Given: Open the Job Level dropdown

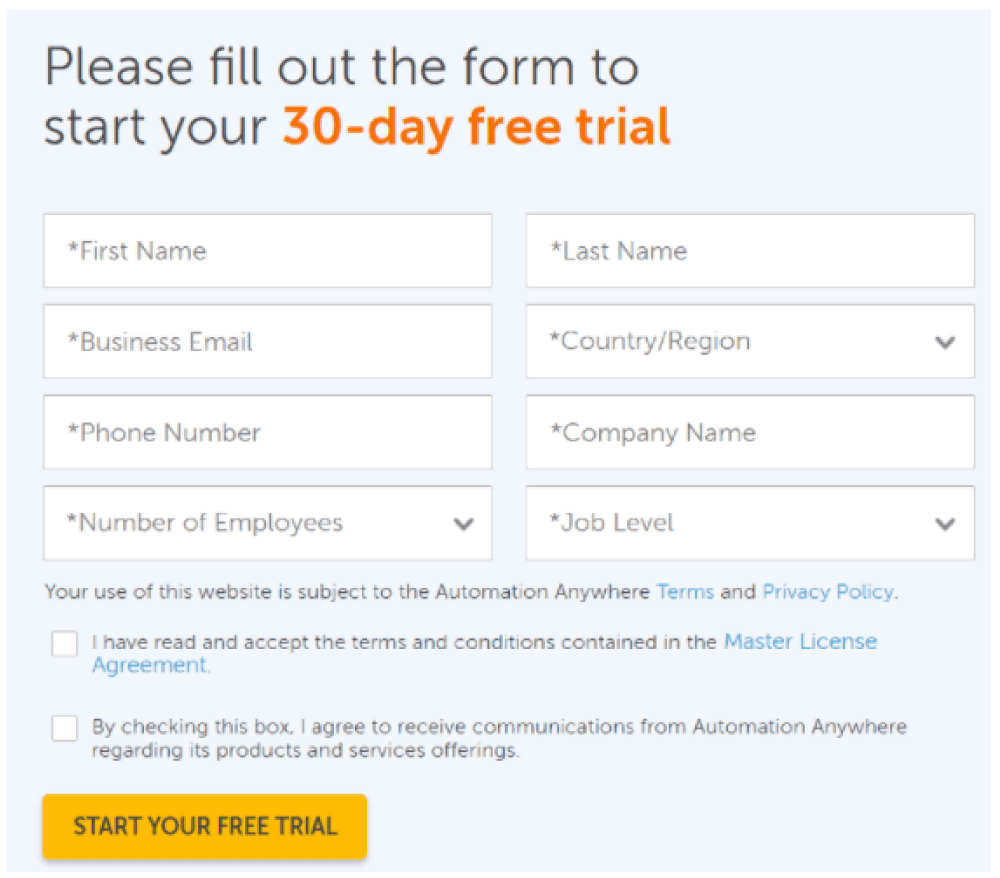Looking at the screenshot, I should pos(748,523).
